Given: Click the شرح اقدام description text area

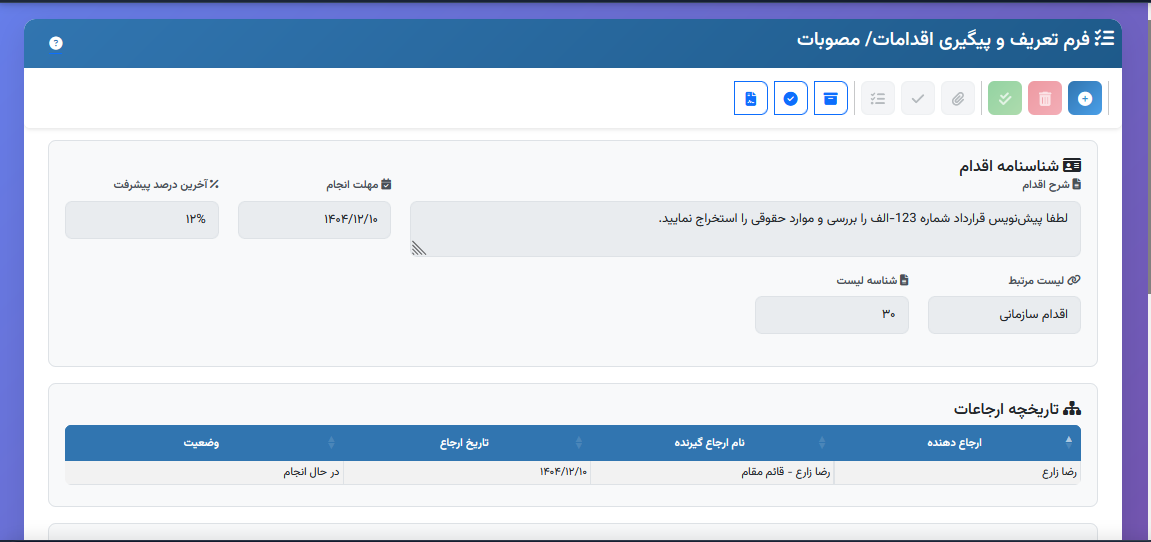Looking at the screenshot, I should pyautogui.click(x=745, y=228).
